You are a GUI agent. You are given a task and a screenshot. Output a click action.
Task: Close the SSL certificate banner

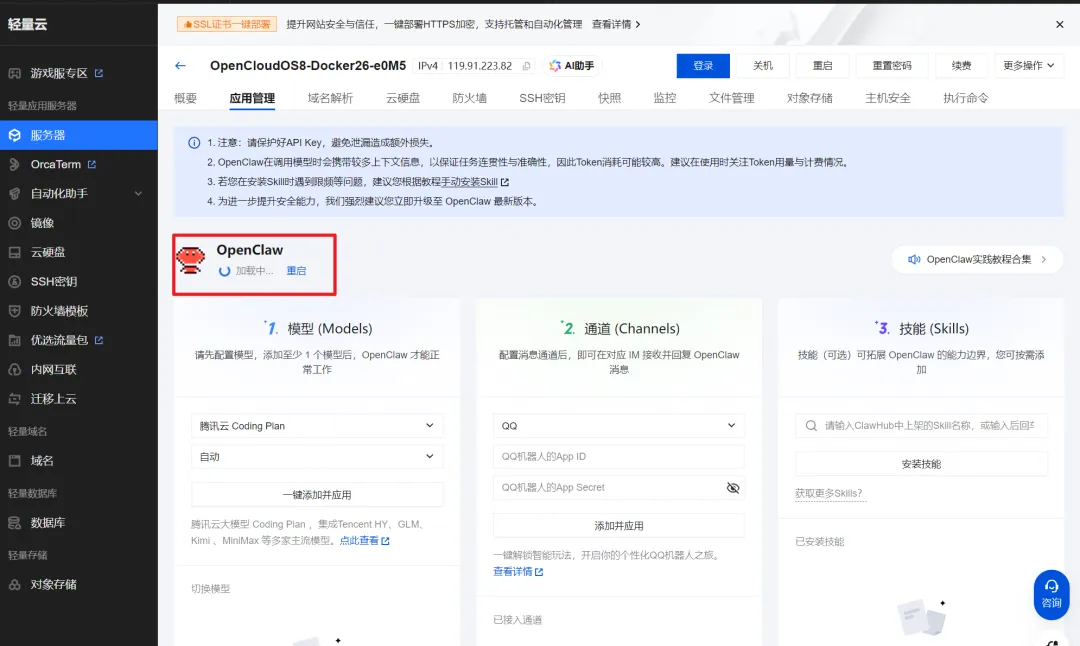tap(1059, 24)
